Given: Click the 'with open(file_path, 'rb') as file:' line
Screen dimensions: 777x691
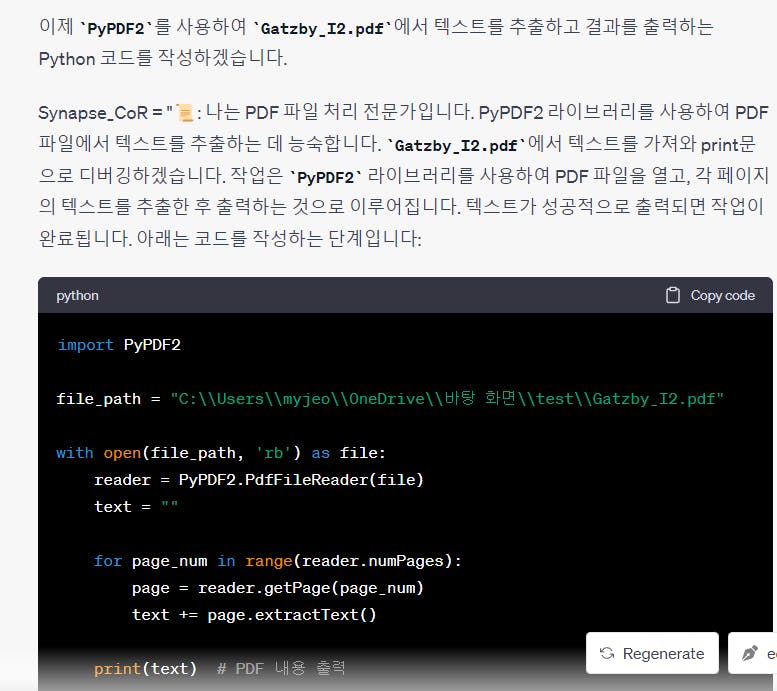Looking at the screenshot, I should coord(221,453).
